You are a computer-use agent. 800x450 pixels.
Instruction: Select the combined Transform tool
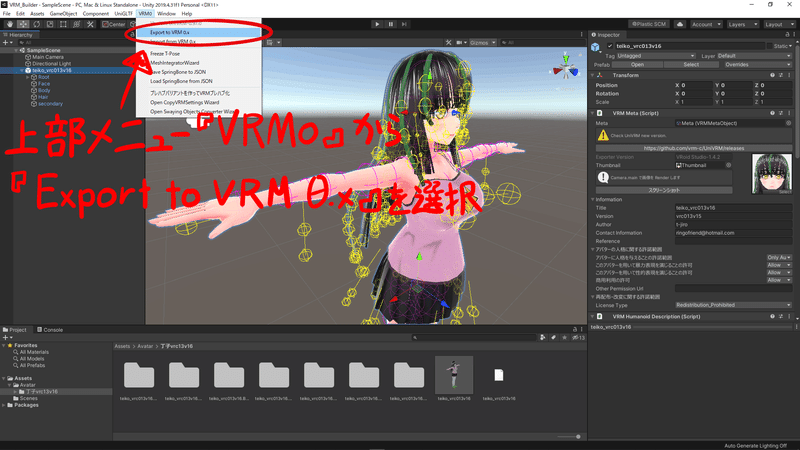click(x=76, y=24)
